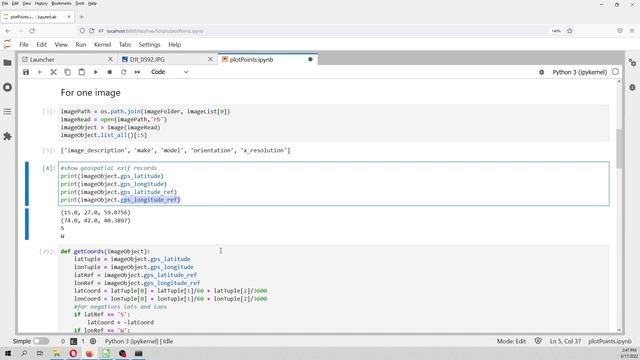
Task: Open Running Terminals and Kernels panel
Action: (x=7, y=87)
